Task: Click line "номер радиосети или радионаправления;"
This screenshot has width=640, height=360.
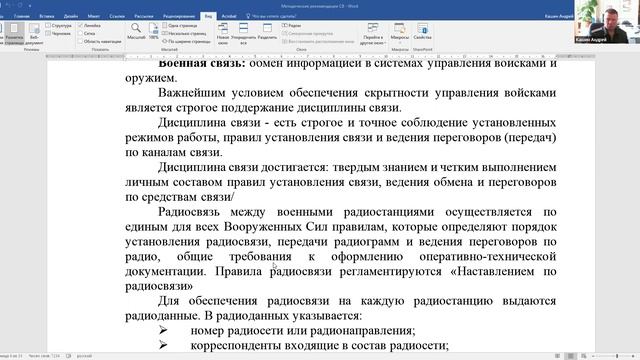Action: click(303, 331)
